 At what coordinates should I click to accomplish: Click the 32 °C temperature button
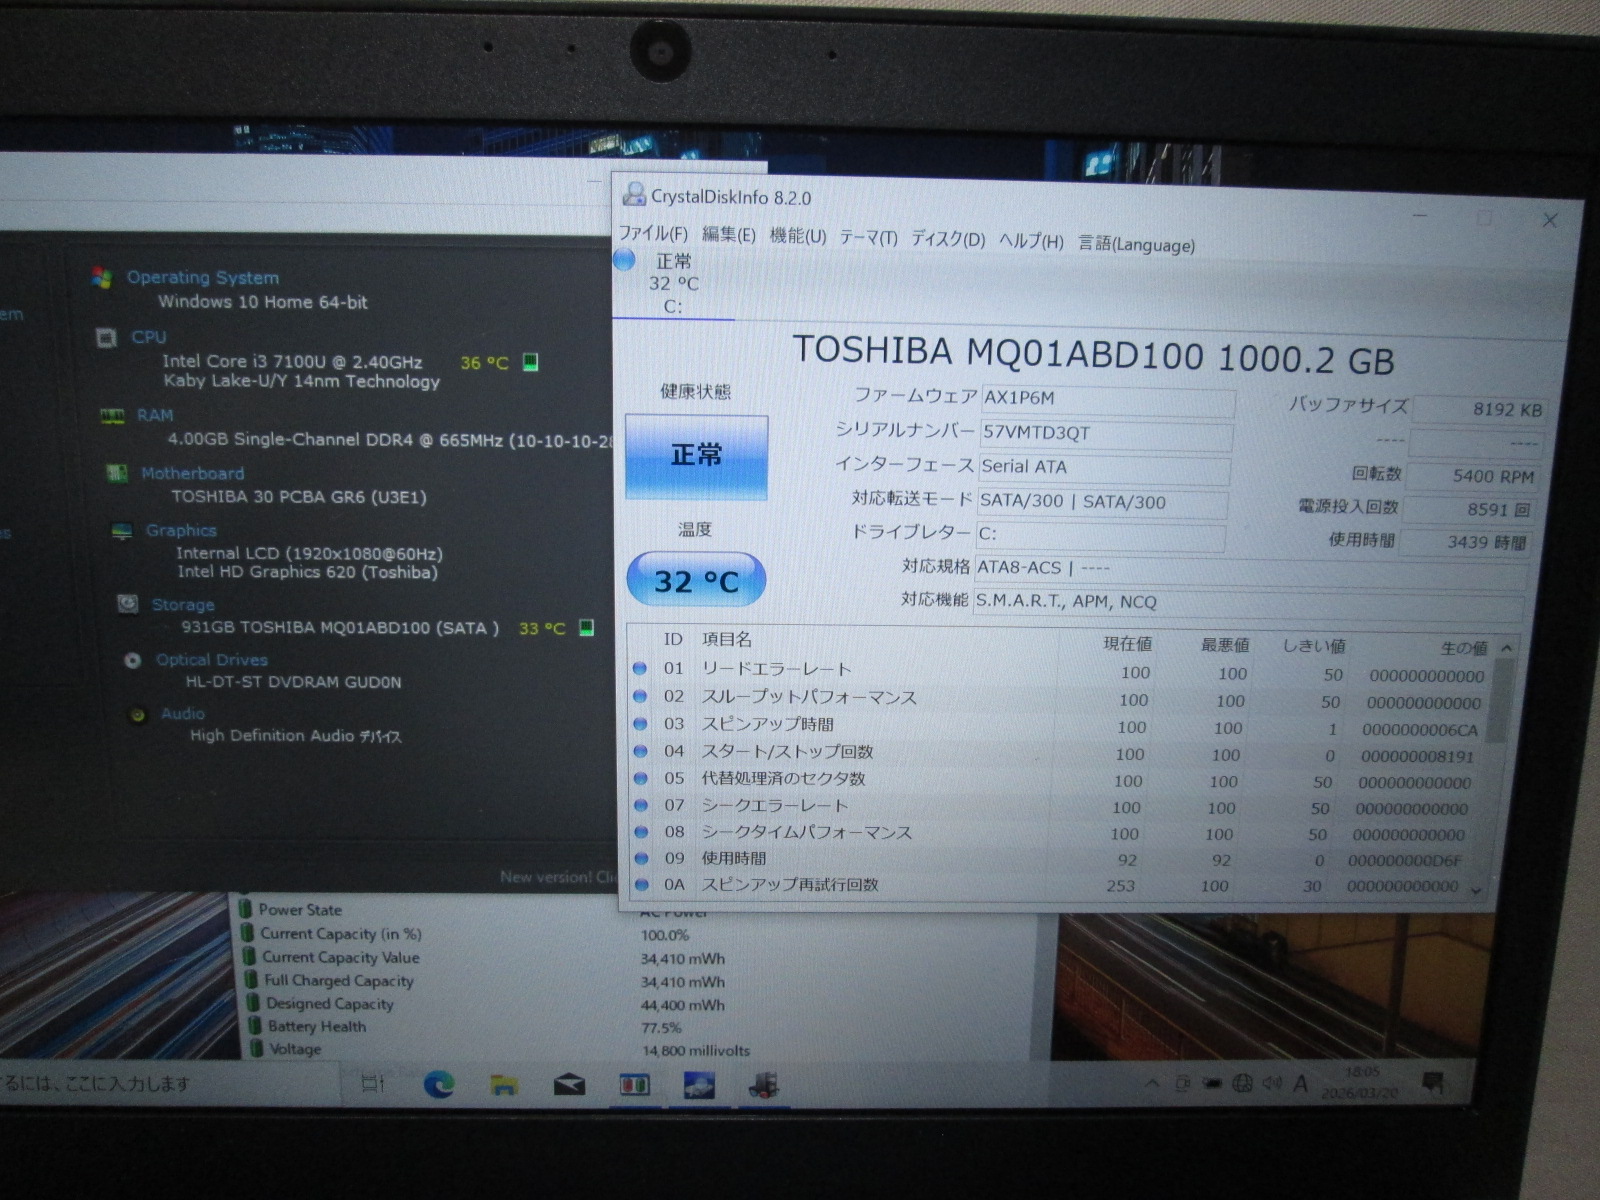tap(696, 581)
